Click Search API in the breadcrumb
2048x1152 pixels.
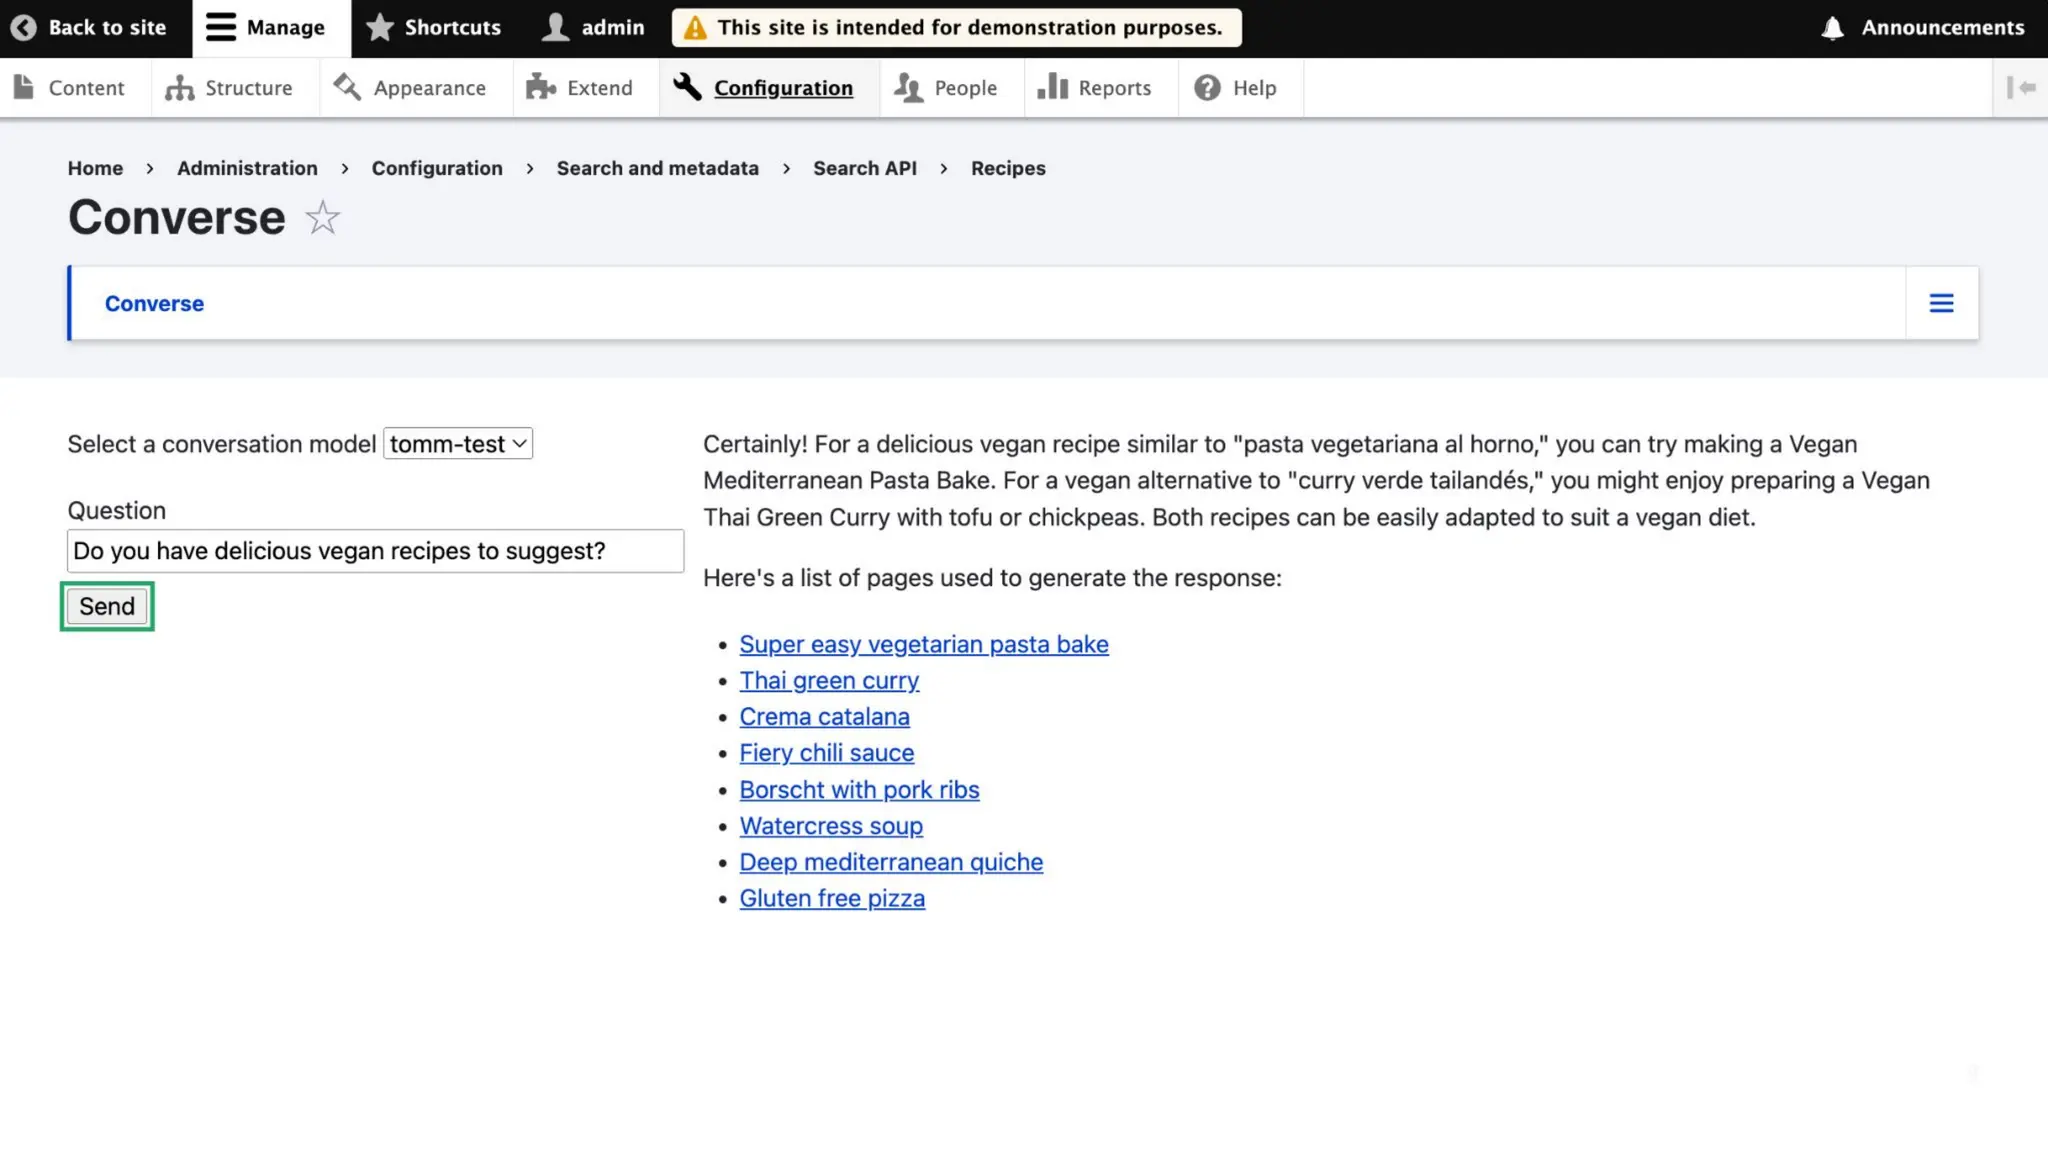pos(864,168)
